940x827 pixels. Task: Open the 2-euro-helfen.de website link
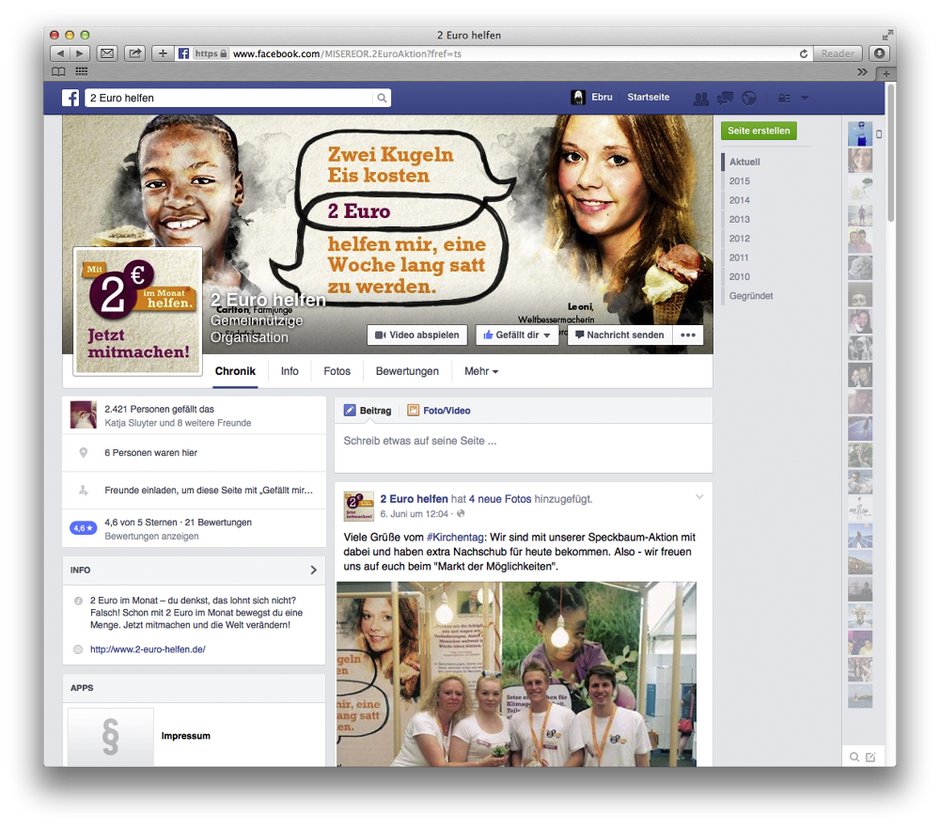coord(147,649)
